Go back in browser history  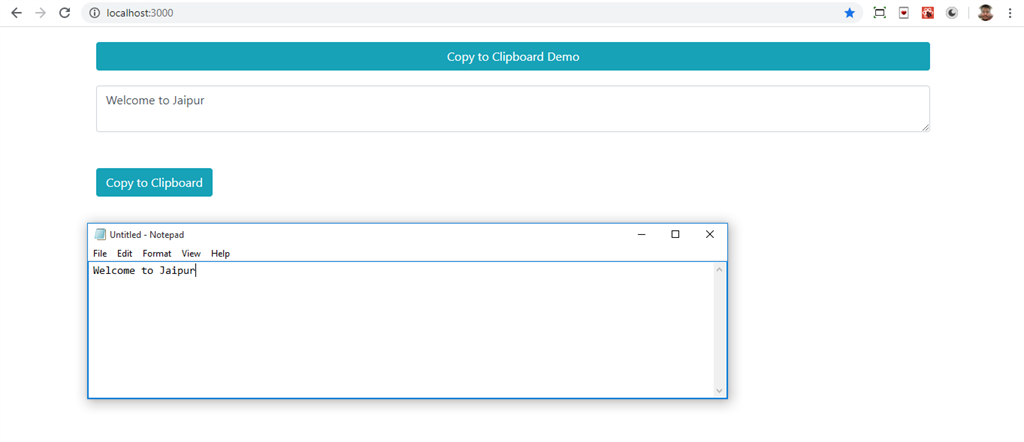point(16,13)
